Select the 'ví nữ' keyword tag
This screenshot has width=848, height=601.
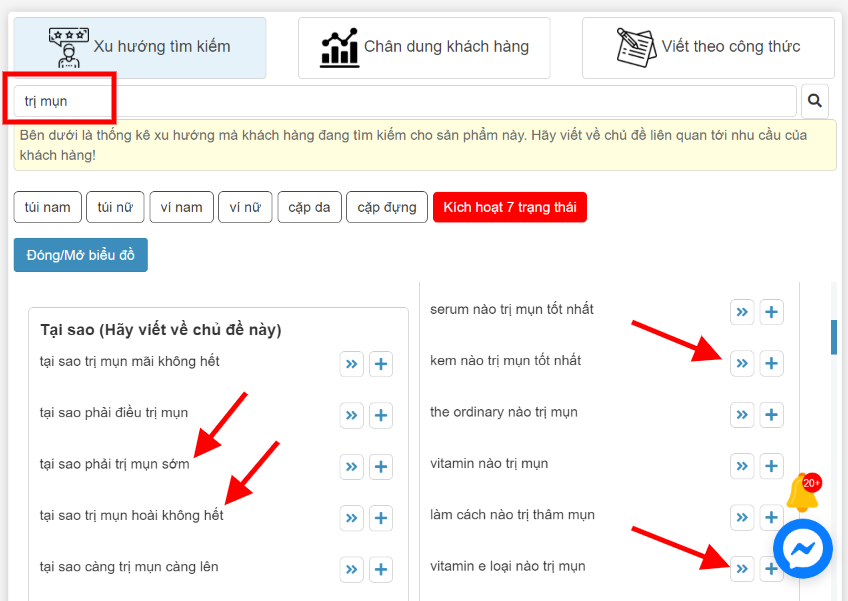tap(245, 207)
